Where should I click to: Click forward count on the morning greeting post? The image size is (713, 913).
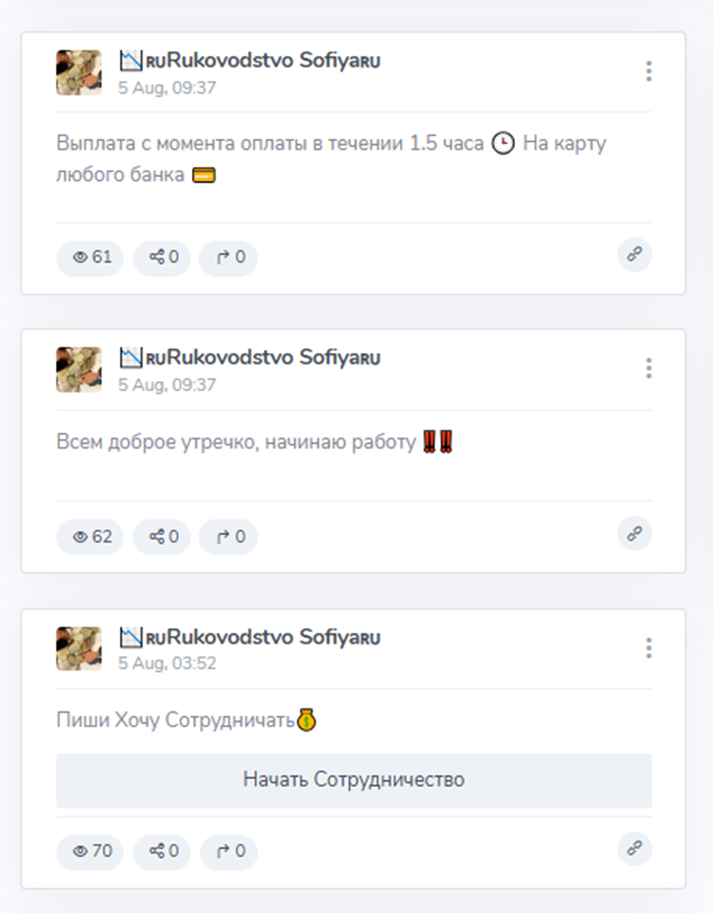(228, 536)
